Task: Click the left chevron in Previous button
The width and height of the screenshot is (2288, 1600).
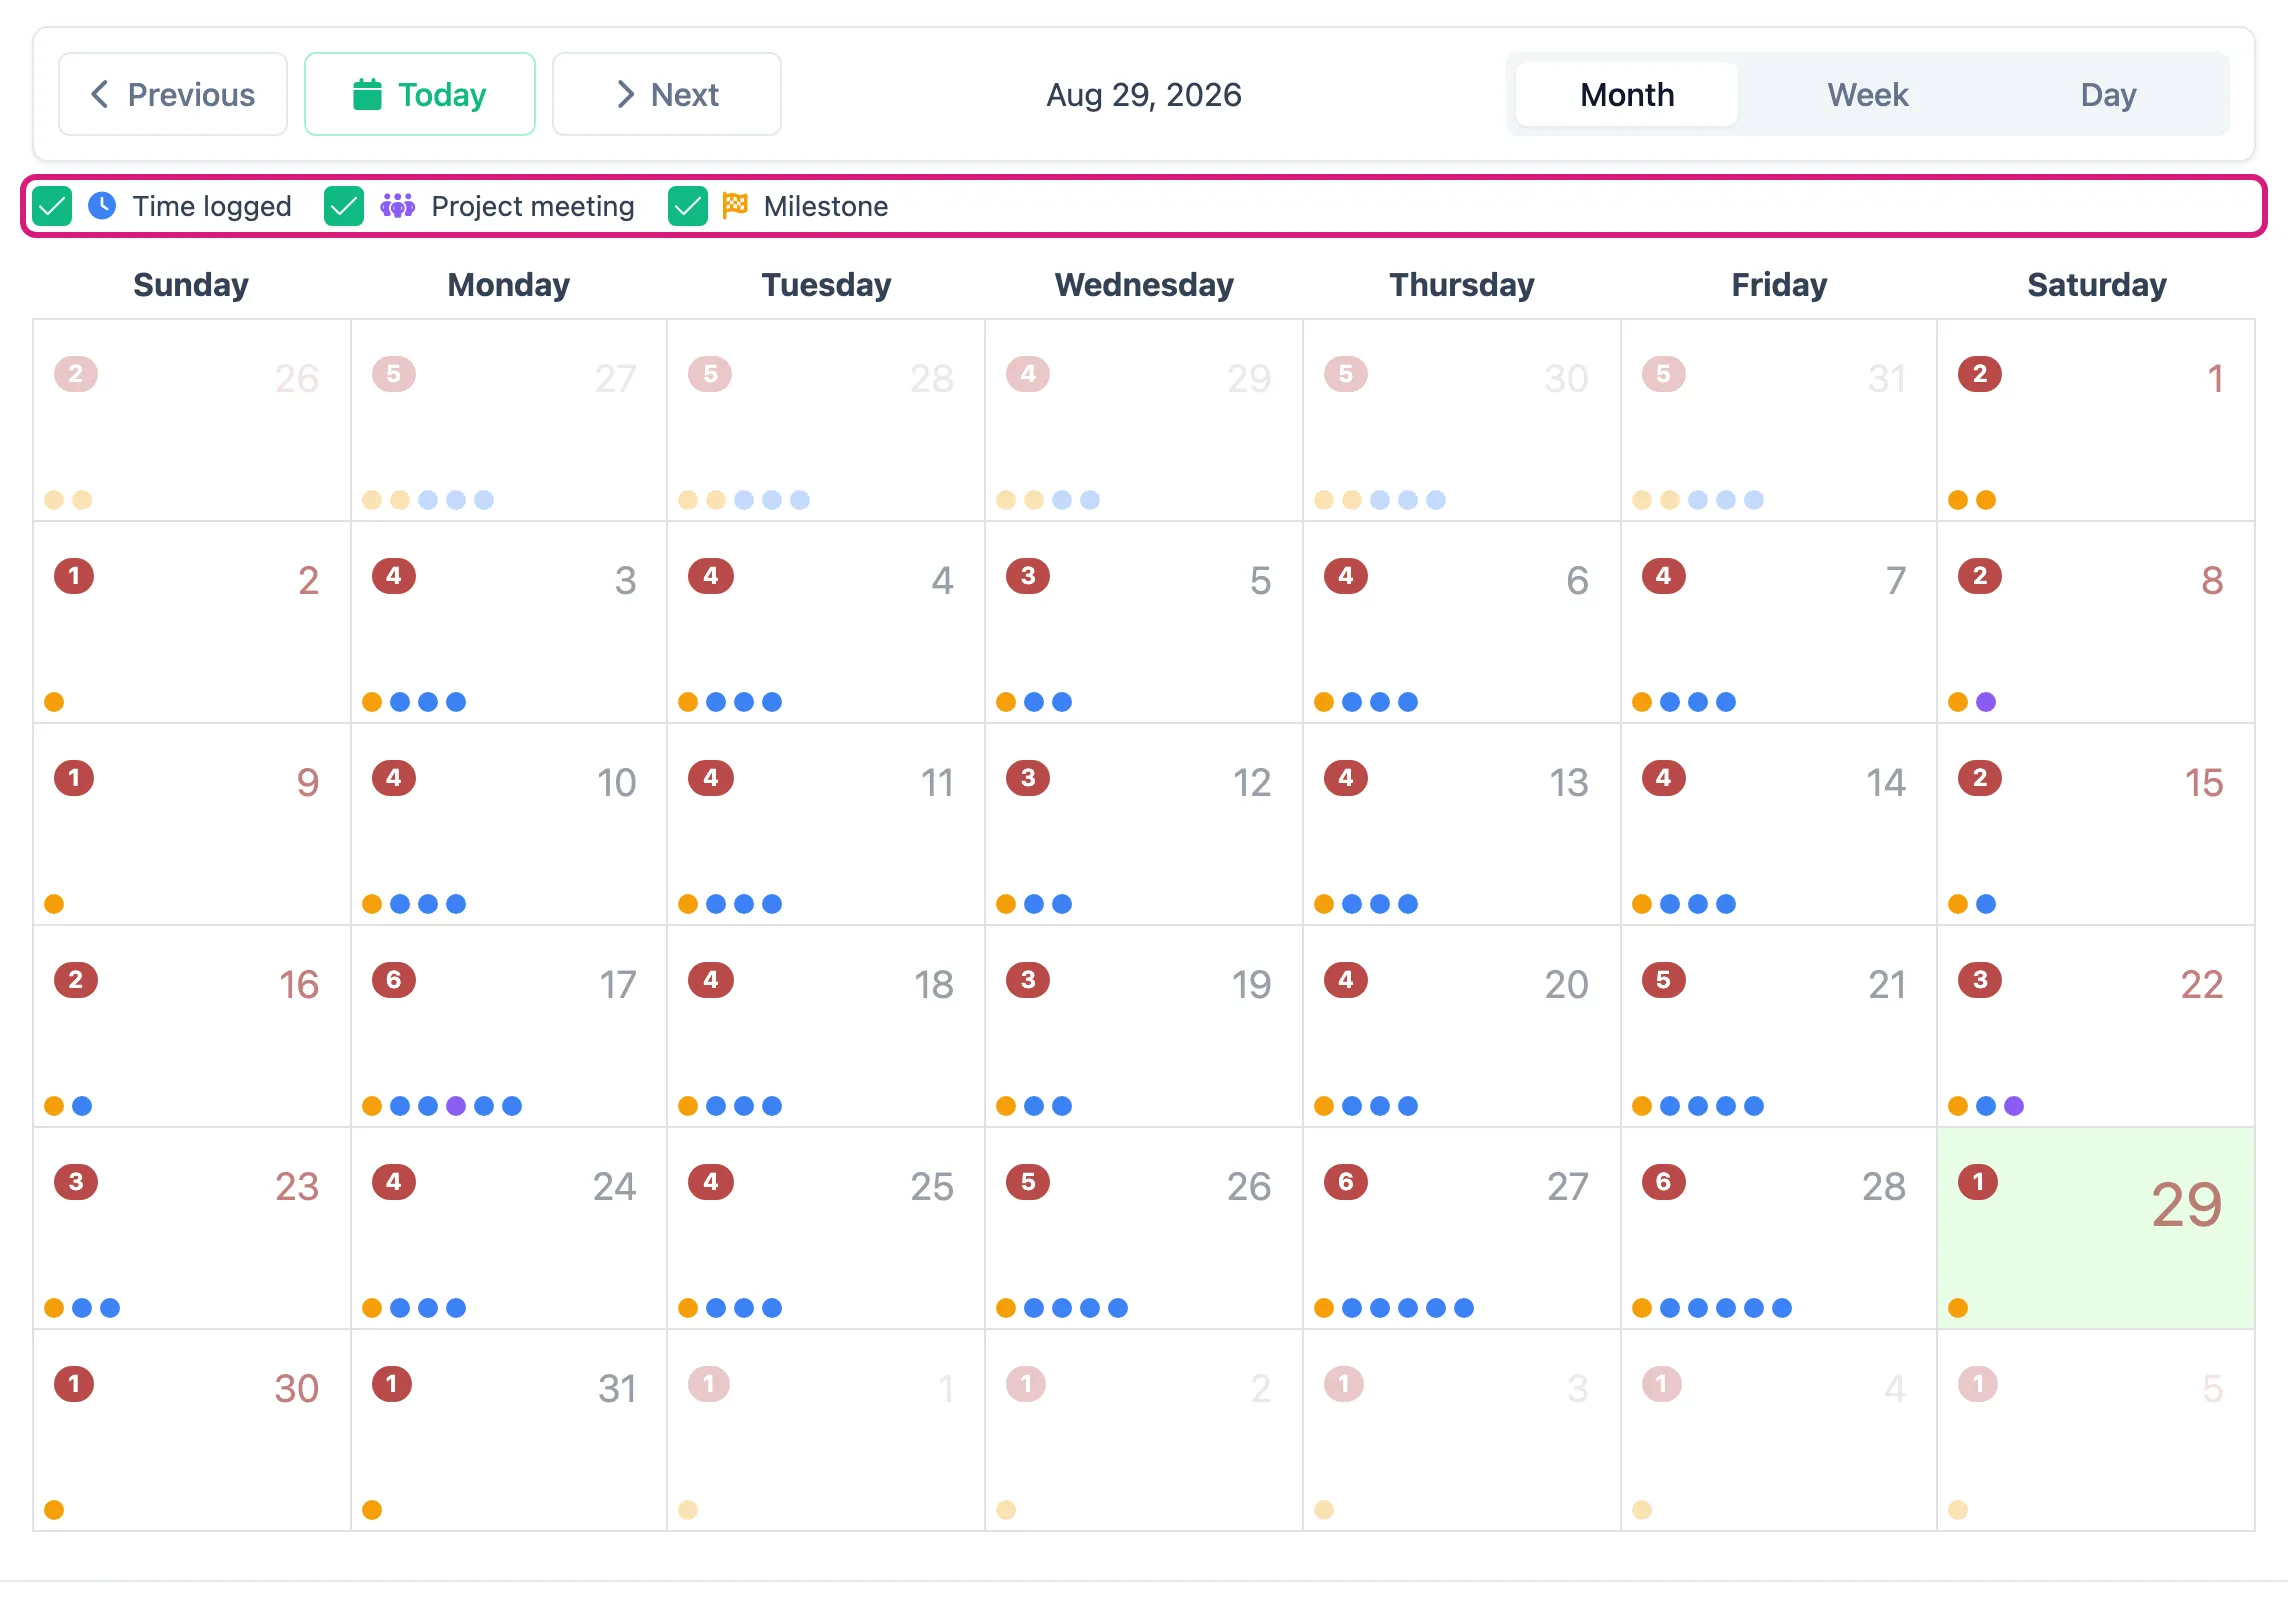Action: tap(99, 94)
